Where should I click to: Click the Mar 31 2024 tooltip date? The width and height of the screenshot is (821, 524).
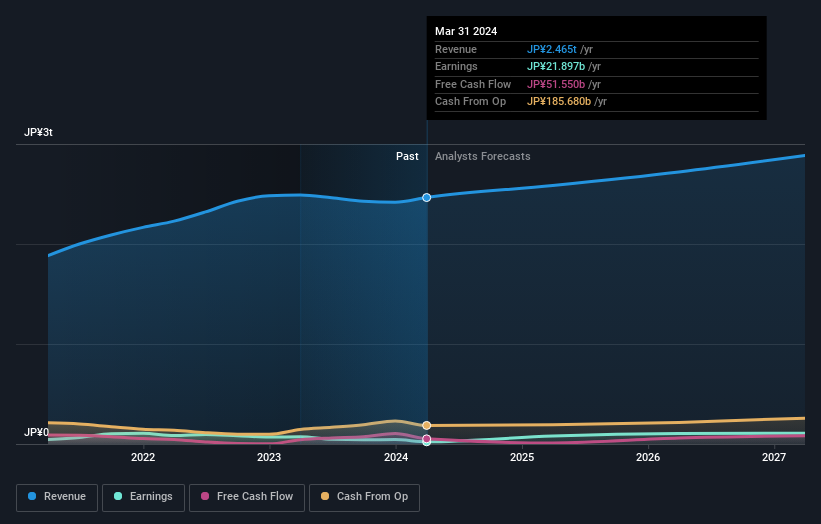click(466, 31)
